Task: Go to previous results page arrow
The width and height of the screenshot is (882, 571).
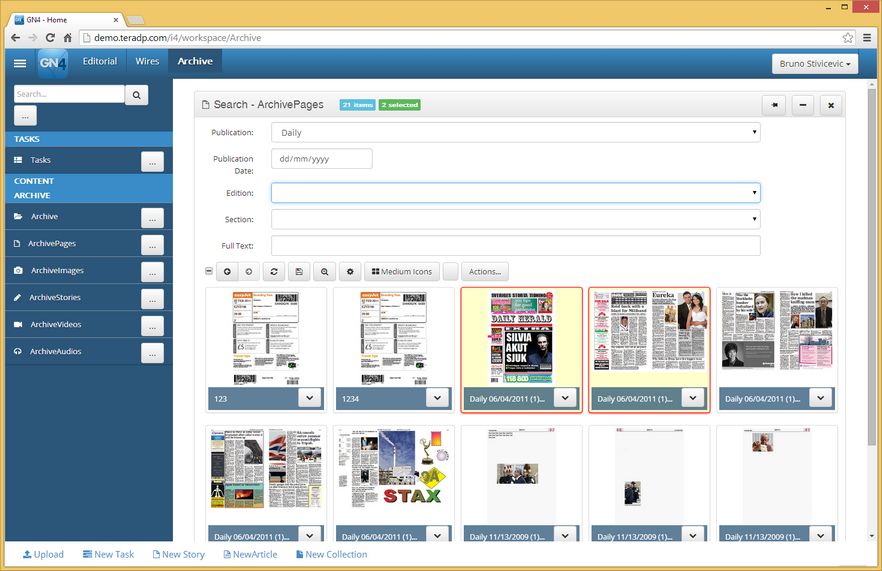Action: [x=227, y=272]
